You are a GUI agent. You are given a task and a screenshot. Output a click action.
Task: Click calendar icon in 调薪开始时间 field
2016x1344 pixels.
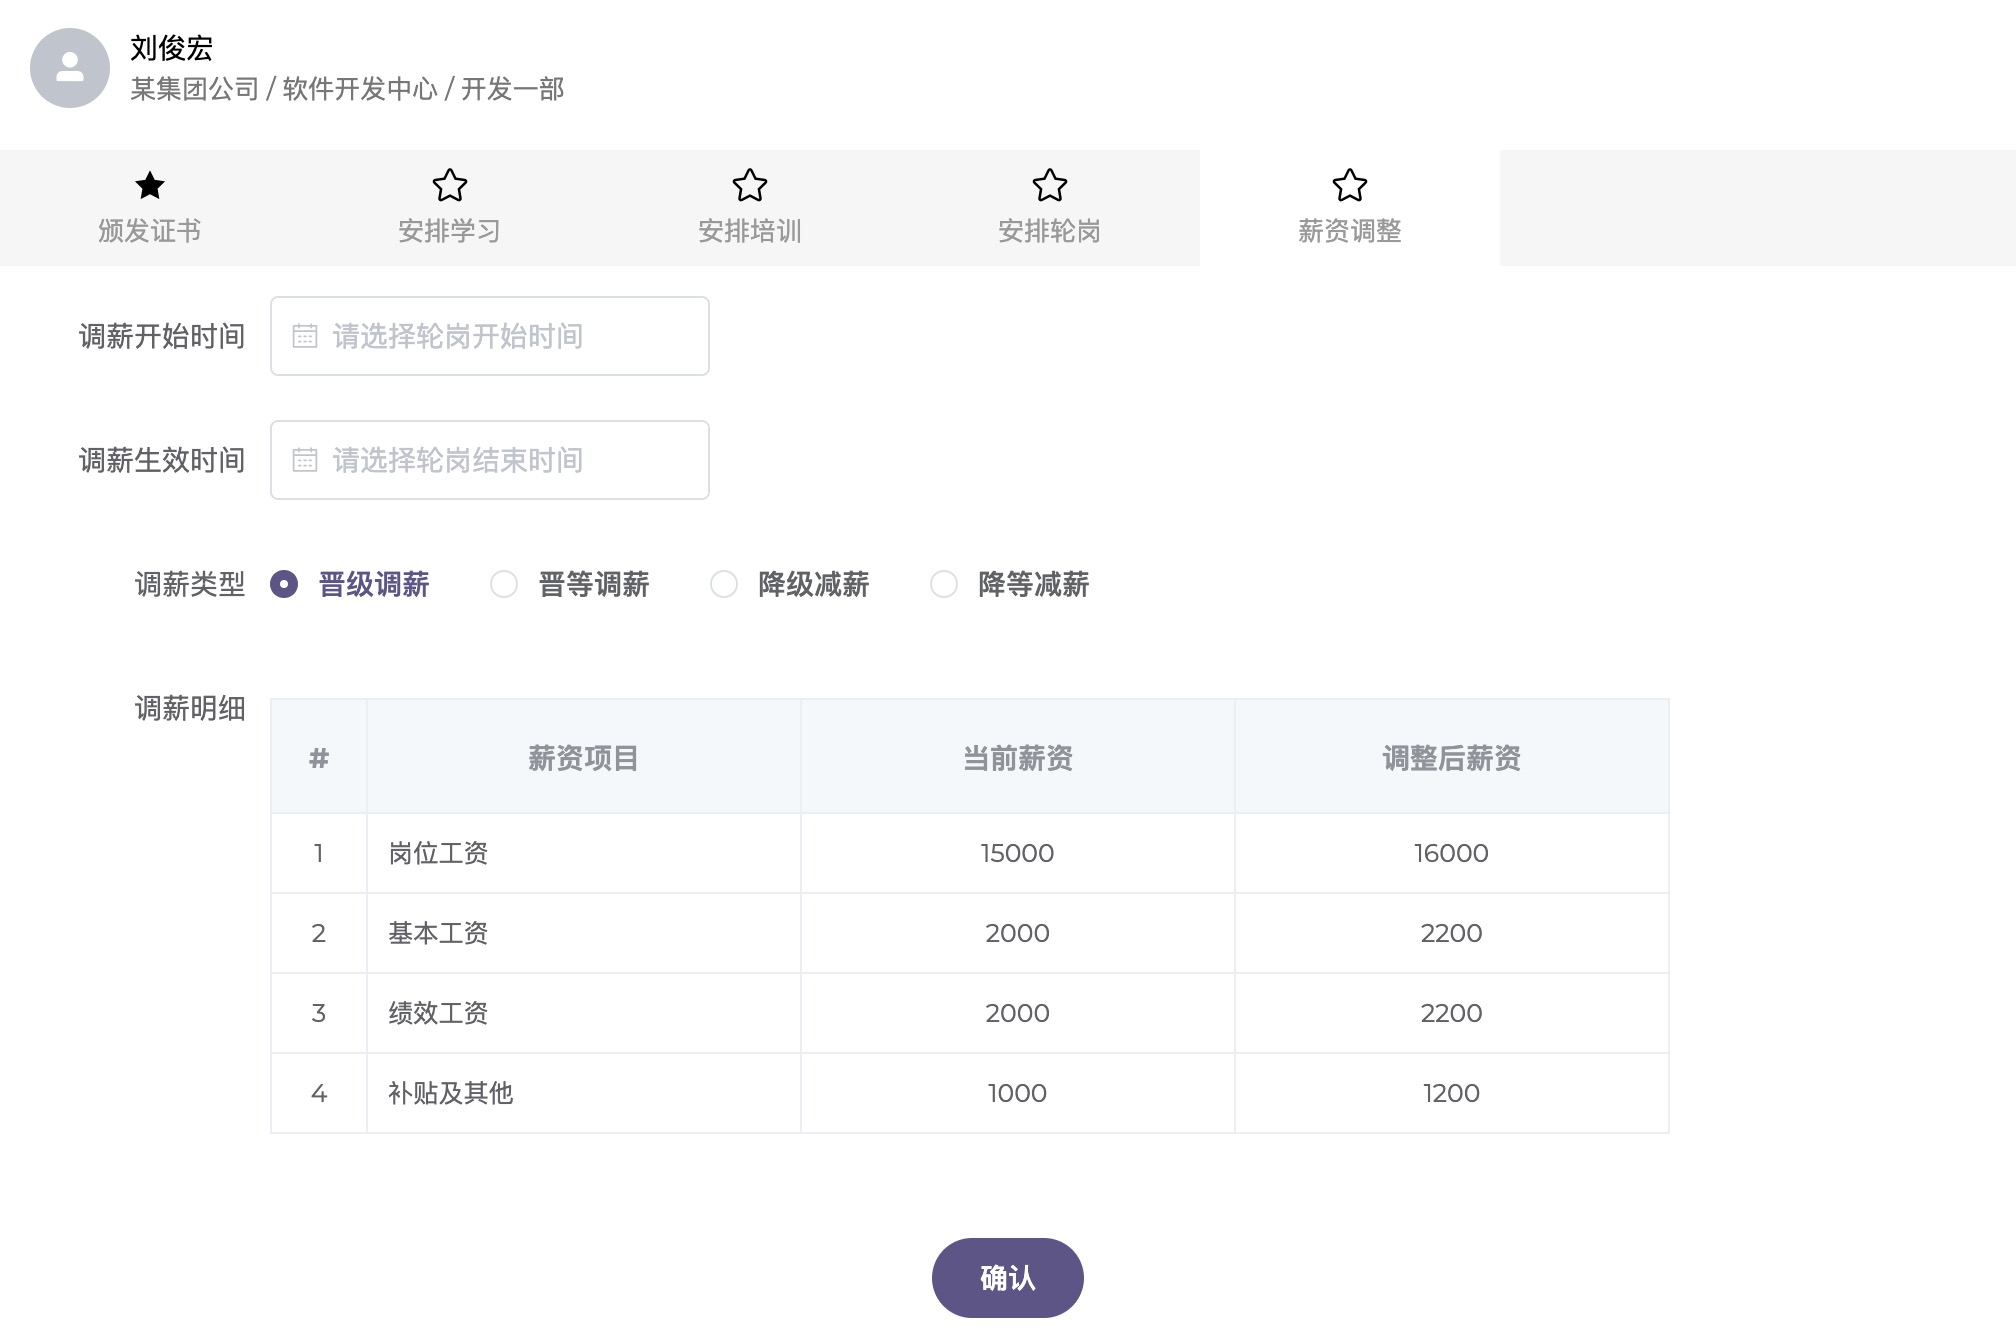click(304, 336)
